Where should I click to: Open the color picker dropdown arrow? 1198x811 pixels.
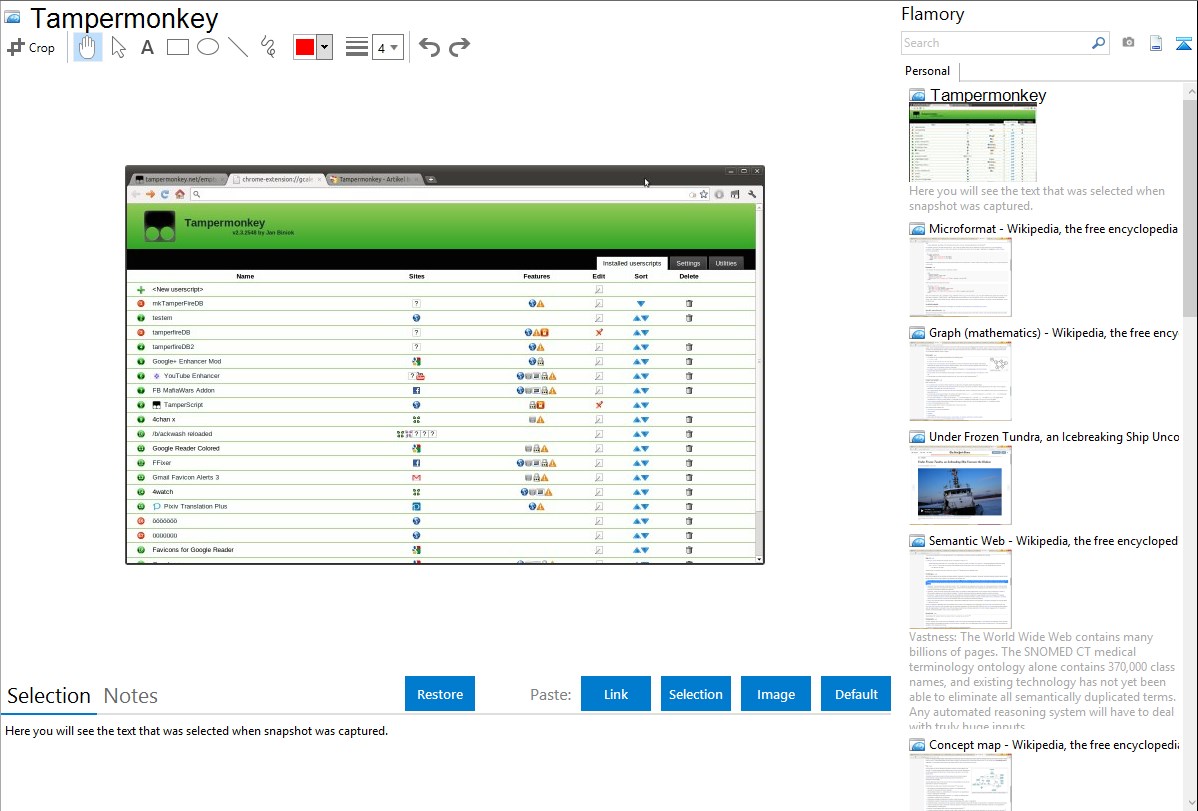click(x=324, y=47)
